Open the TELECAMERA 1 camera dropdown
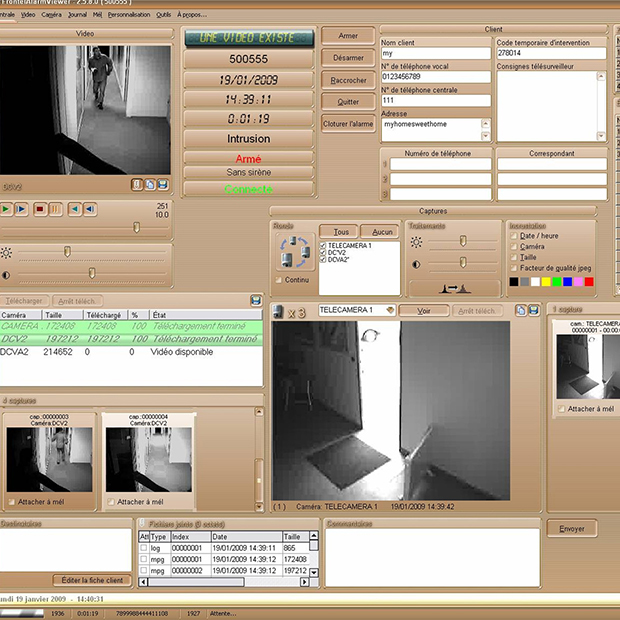This screenshot has height=620, width=620. (x=390, y=311)
